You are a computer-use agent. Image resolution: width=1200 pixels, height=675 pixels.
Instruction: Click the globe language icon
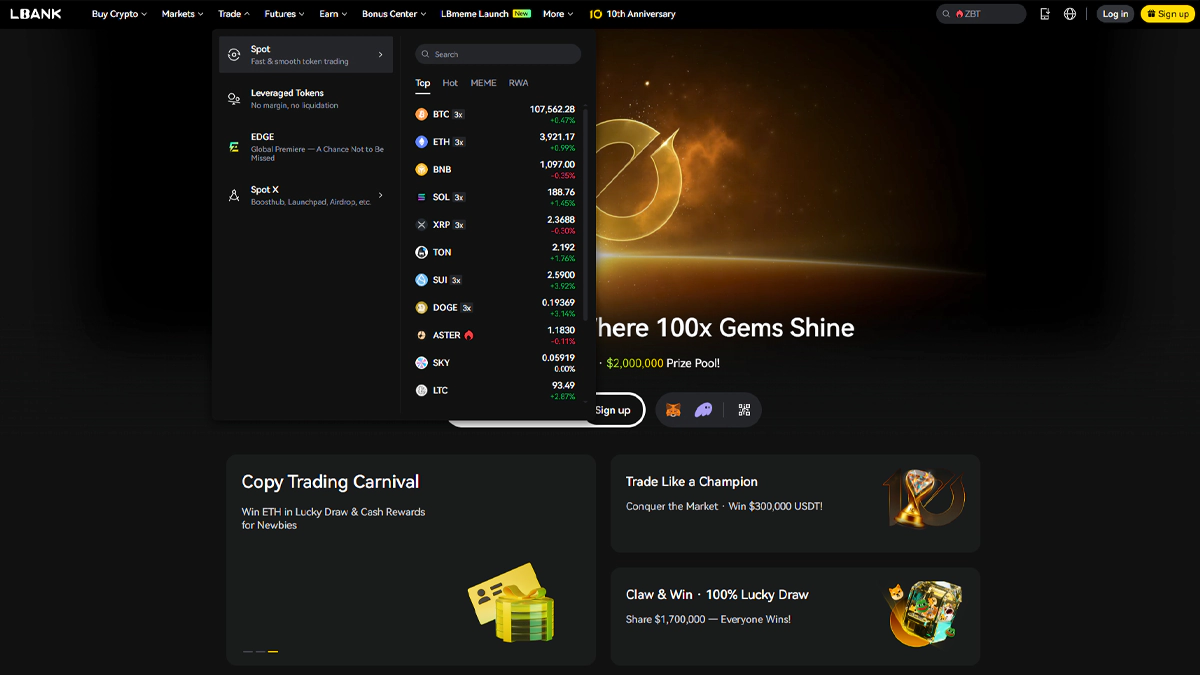tap(1070, 14)
